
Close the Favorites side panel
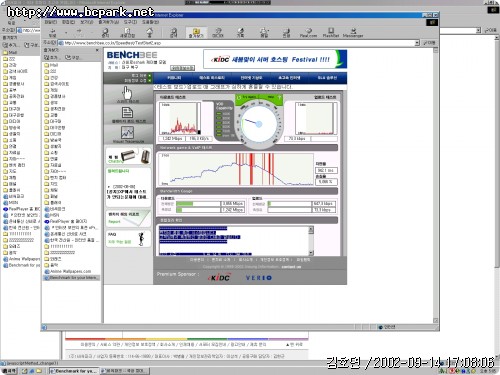tap(97, 50)
